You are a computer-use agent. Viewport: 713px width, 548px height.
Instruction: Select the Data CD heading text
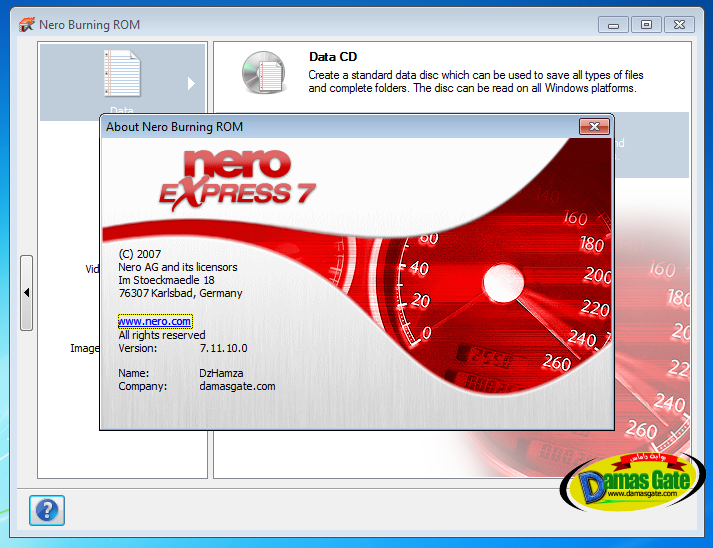(333, 57)
